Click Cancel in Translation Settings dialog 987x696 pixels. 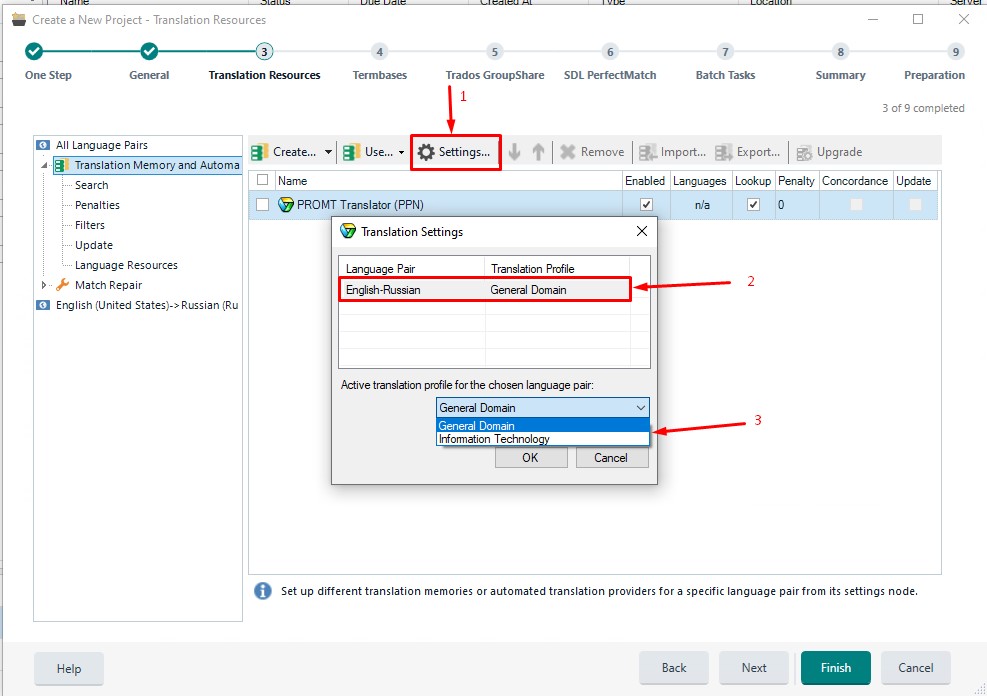point(611,457)
